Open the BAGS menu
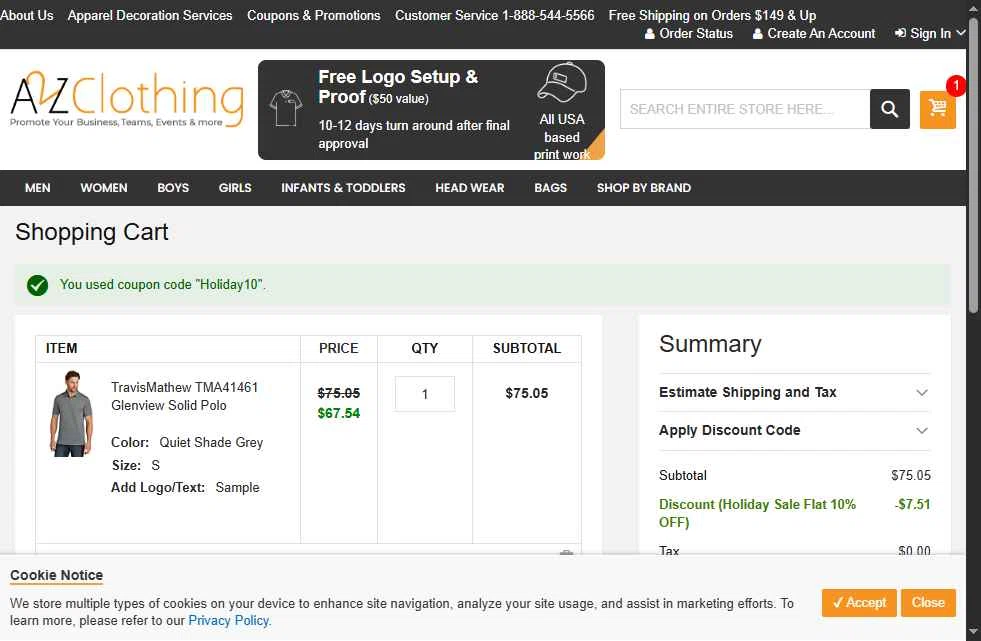The height and width of the screenshot is (641, 981). click(551, 188)
